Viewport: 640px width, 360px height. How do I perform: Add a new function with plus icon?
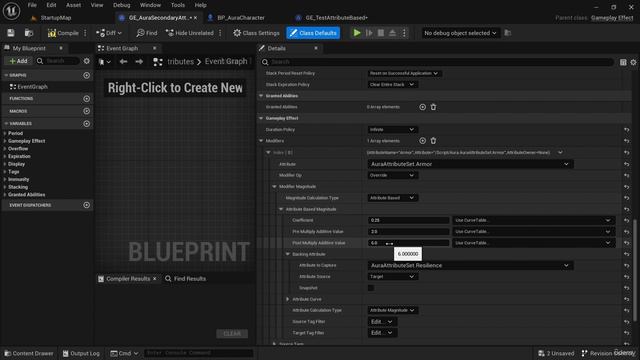[87, 99]
